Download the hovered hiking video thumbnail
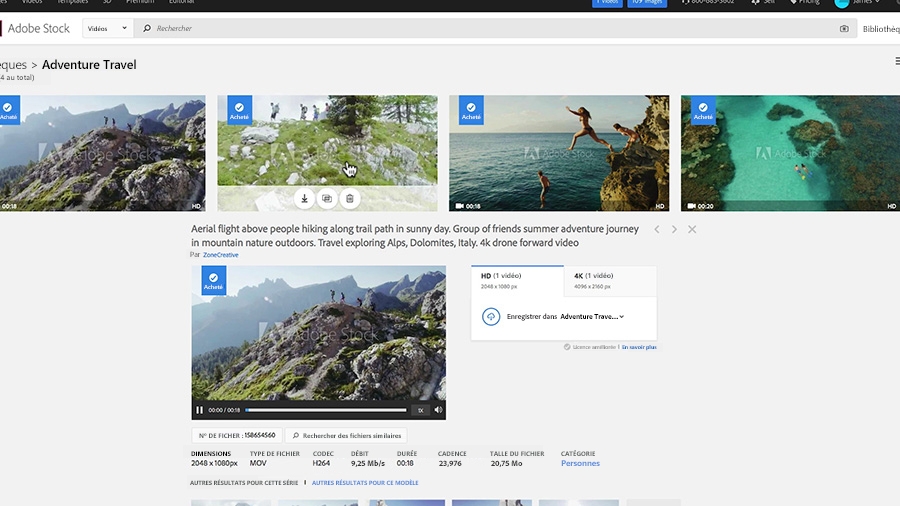The height and width of the screenshot is (506, 900). tap(305, 199)
